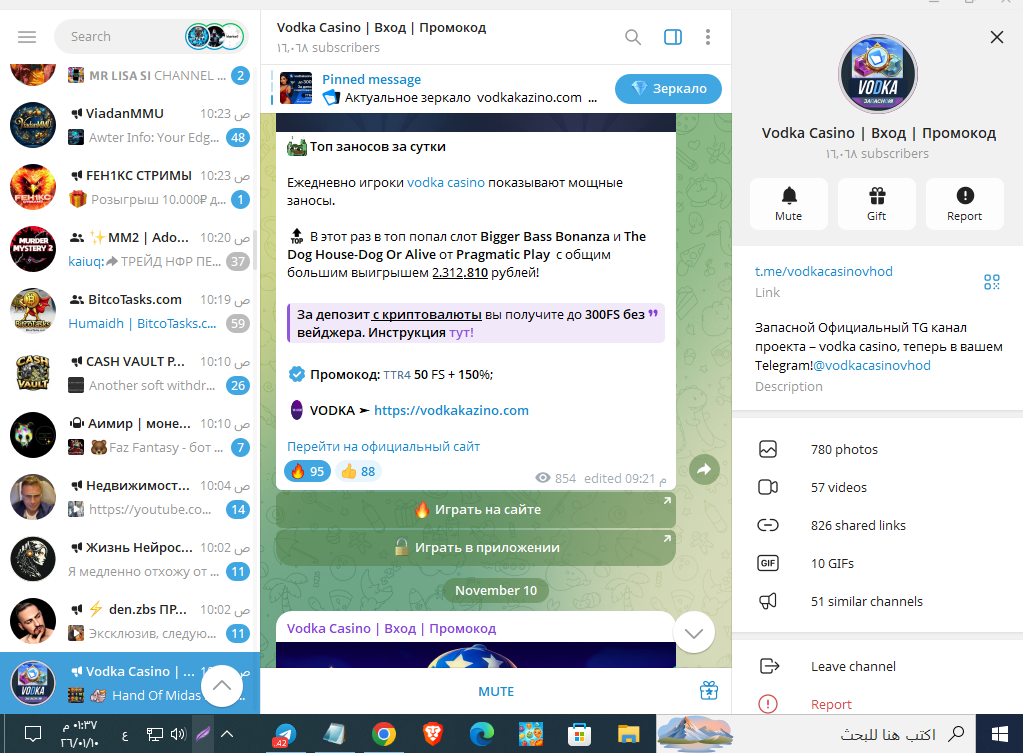1023x753 pixels.
Task: Jump to the latest messages with the down chevron
Action: (694, 633)
